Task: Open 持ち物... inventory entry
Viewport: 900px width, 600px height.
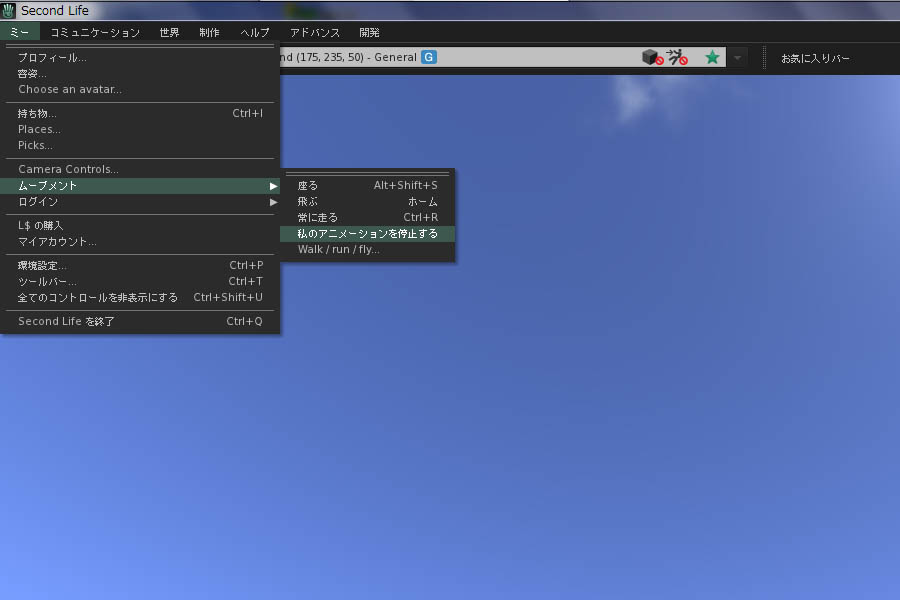Action: pyautogui.click(x=140, y=114)
